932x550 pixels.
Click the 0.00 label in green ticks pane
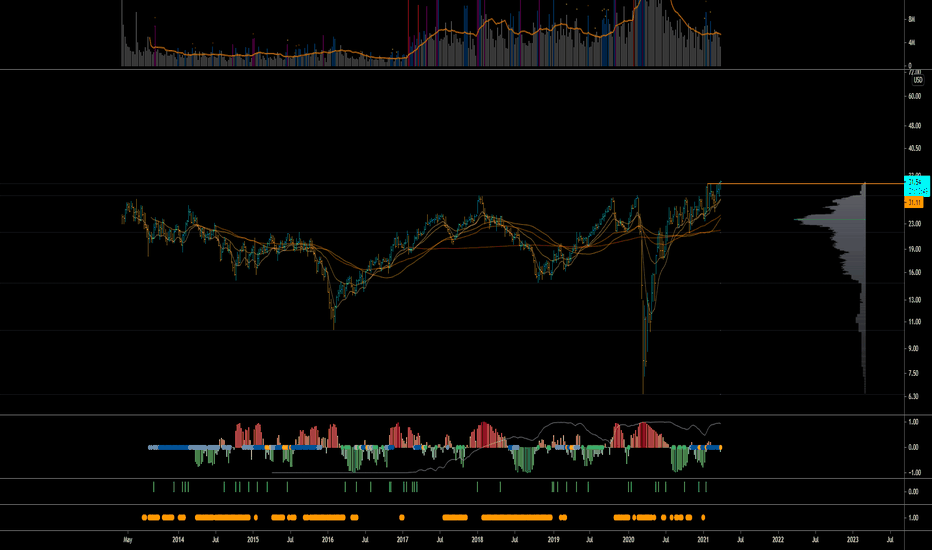click(914, 492)
